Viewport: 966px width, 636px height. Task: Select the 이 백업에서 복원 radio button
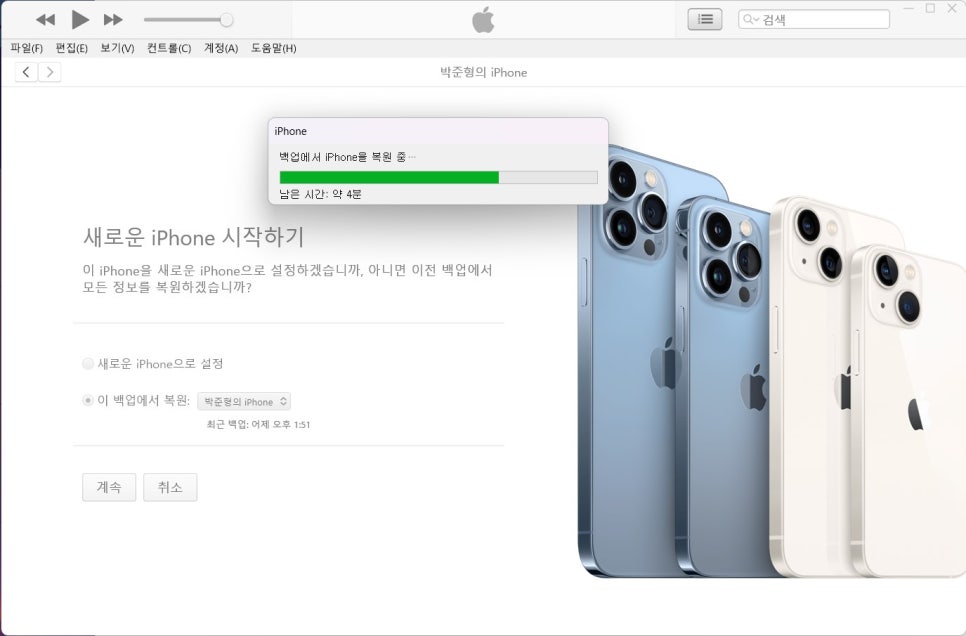point(88,401)
